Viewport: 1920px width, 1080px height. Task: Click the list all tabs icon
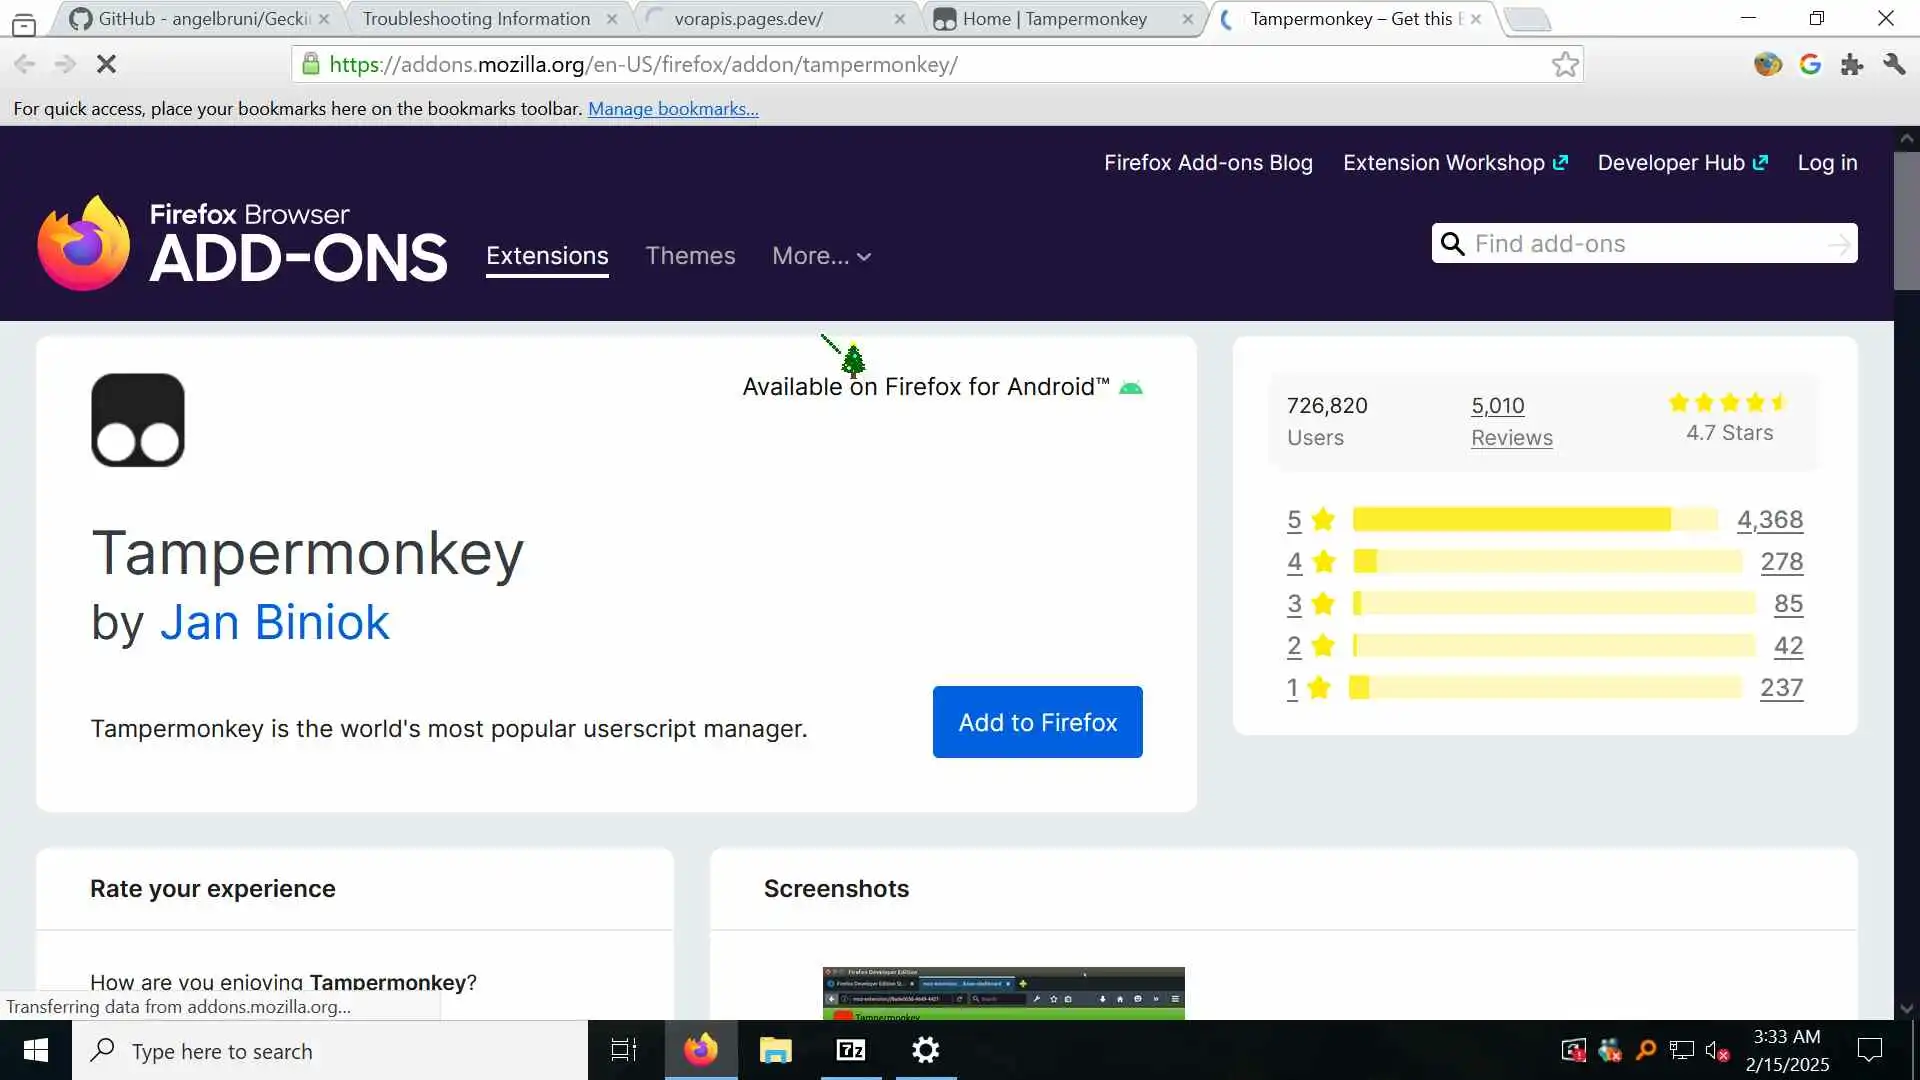[24, 22]
